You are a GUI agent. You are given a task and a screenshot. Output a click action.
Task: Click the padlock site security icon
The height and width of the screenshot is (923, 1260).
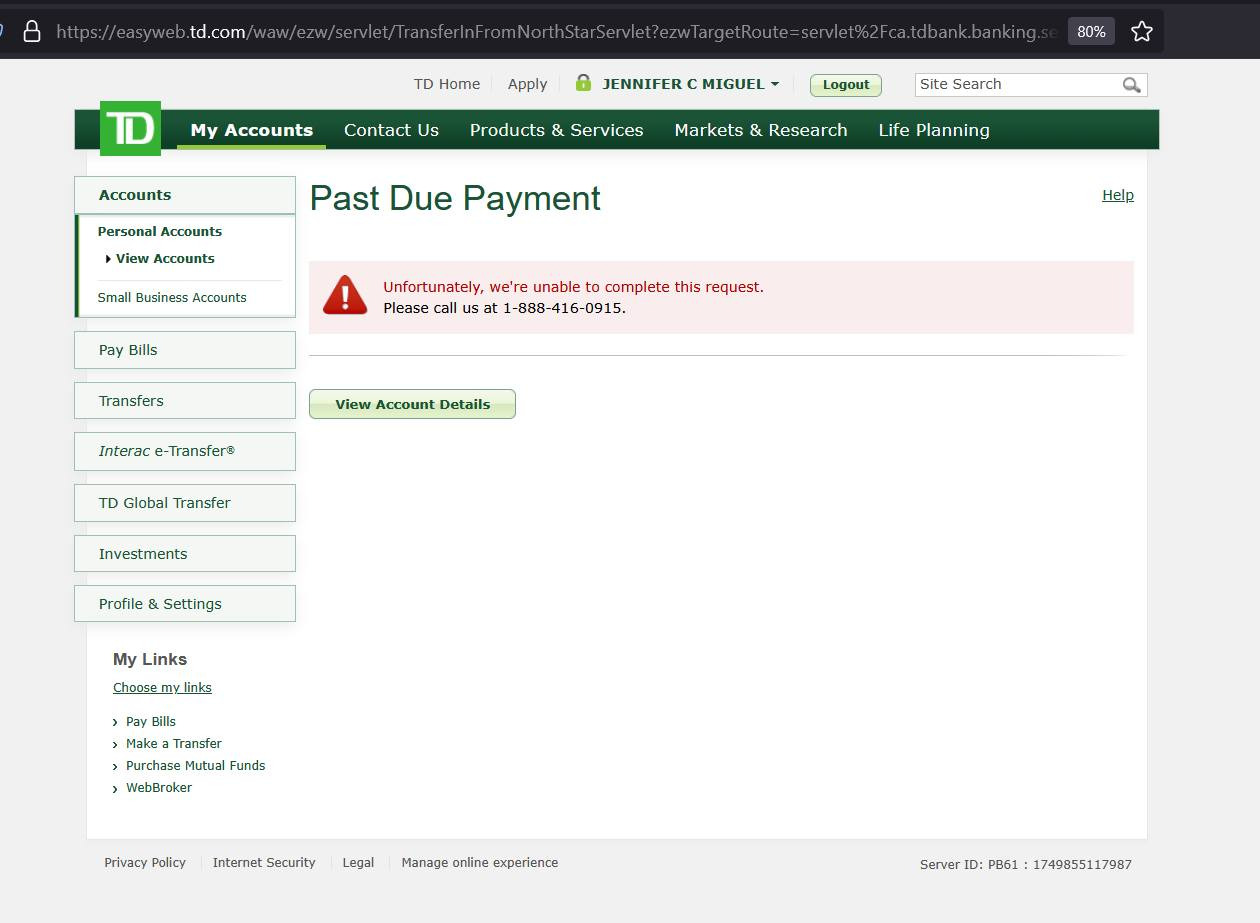pyautogui.click(x=32, y=32)
